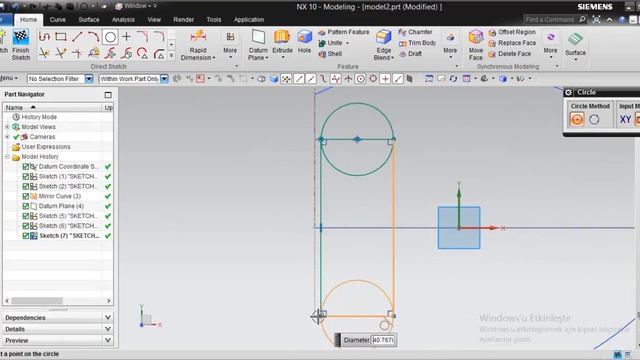Open the Within Work Part Only dropdown
This screenshot has width=640, height=360.
[164, 79]
